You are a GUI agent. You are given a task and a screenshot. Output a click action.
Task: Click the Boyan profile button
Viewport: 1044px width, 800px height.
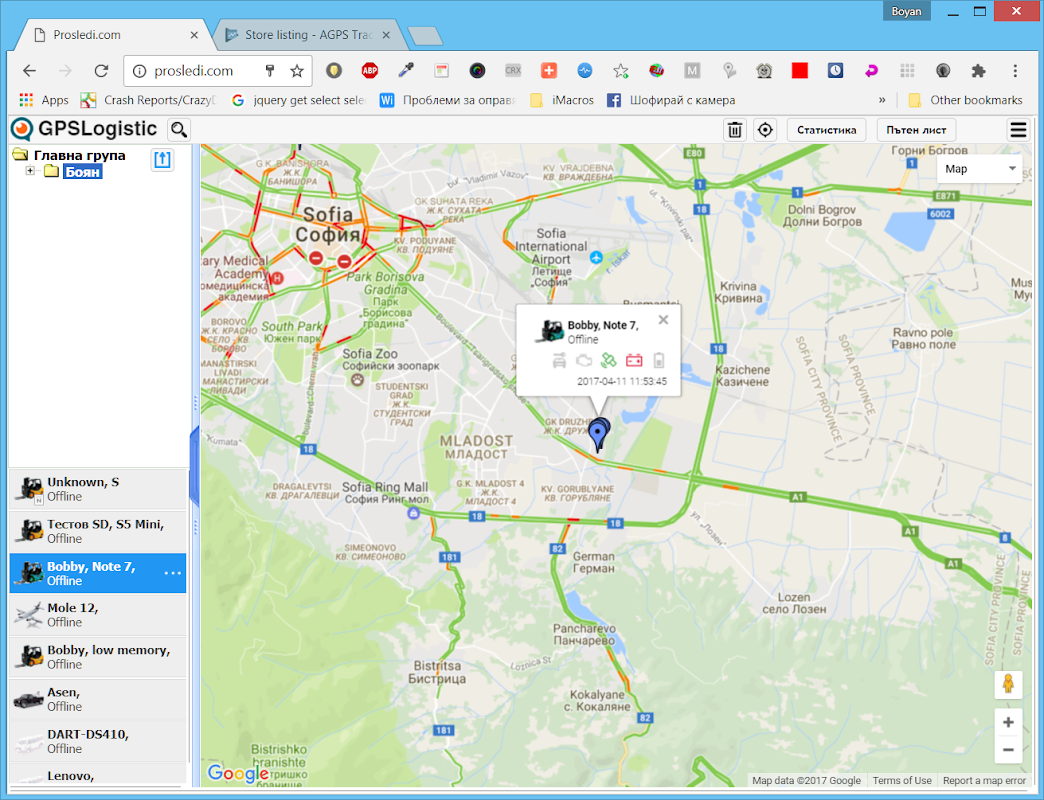point(906,11)
